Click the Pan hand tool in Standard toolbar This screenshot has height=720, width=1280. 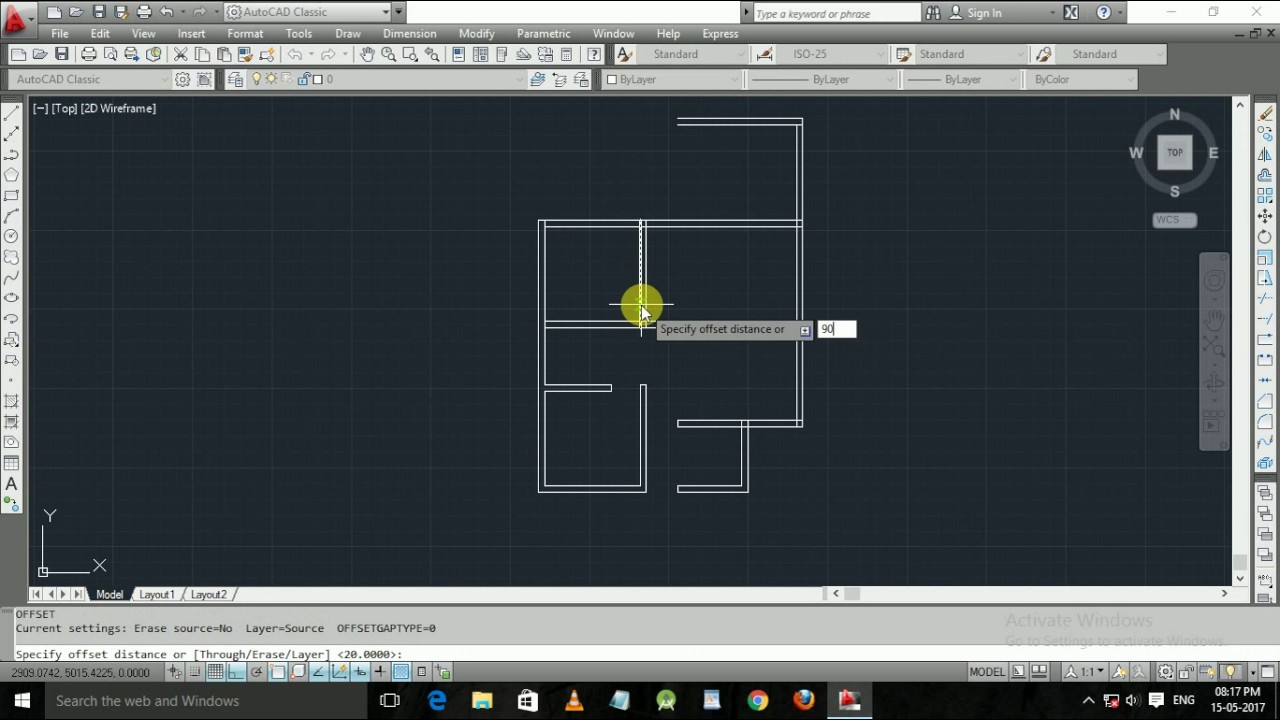click(x=367, y=54)
